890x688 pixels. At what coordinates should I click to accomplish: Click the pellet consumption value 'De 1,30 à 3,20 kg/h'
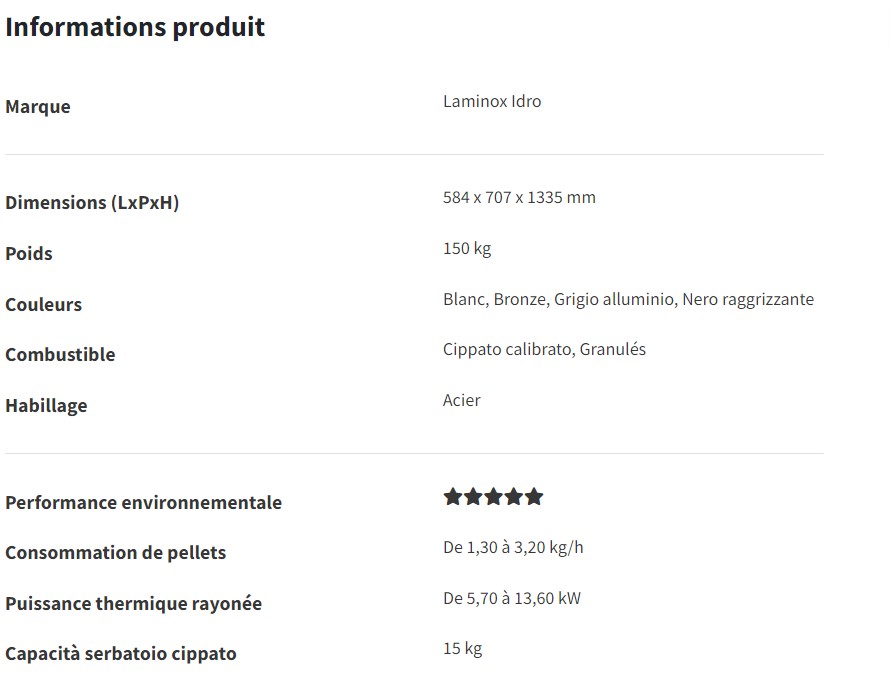[x=513, y=547]
